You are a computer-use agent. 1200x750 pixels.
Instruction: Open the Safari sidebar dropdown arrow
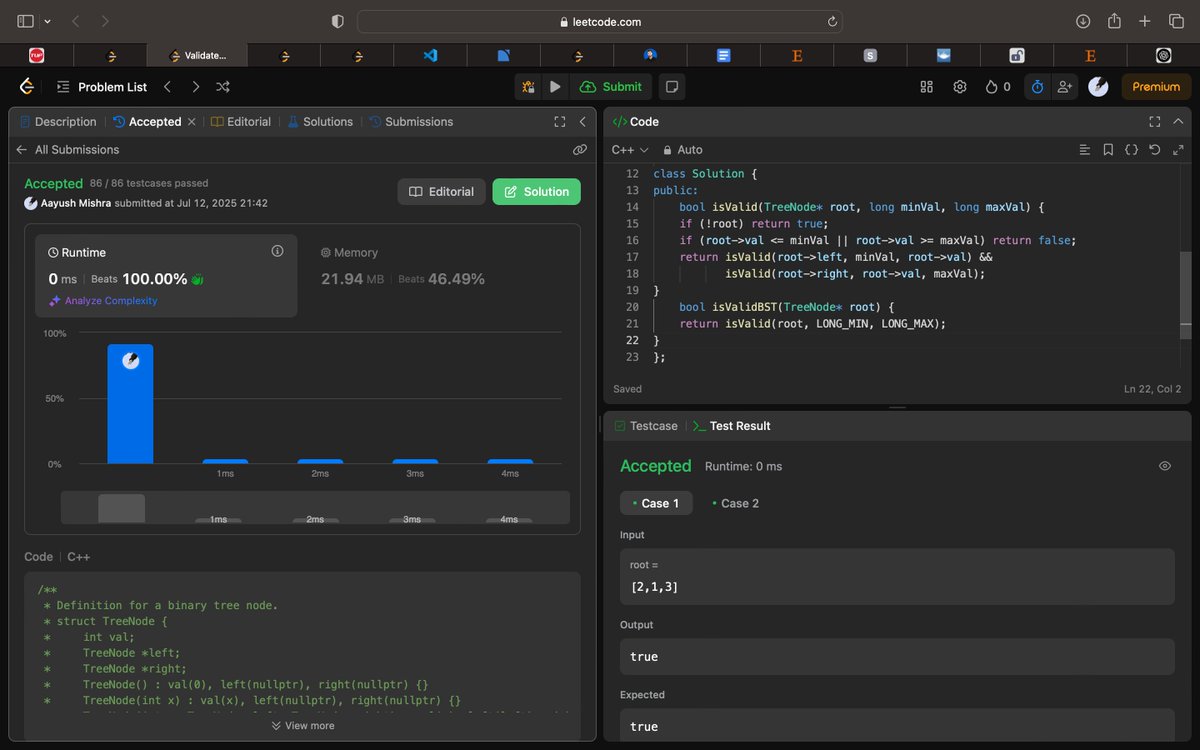point(45,21)
